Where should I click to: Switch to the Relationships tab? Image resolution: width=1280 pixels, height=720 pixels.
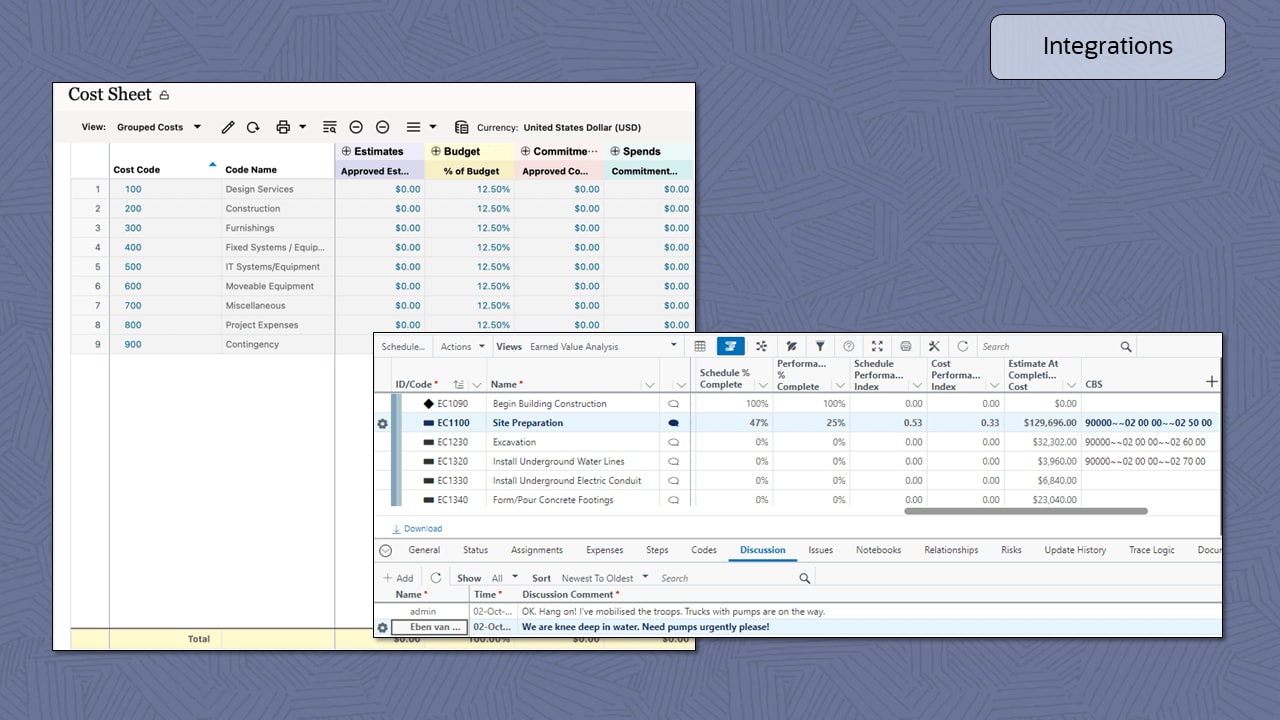click(x=951, y=550)
